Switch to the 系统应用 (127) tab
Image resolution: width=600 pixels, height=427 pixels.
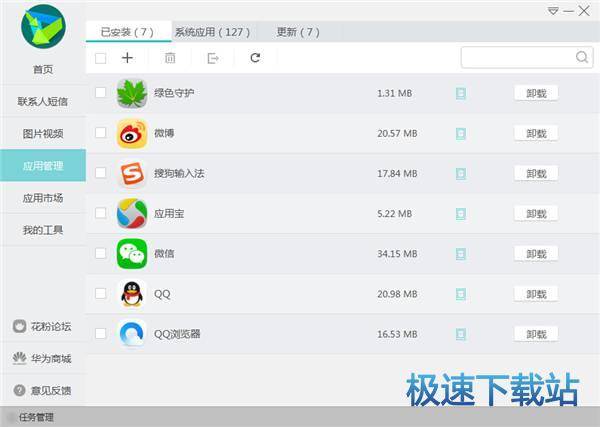point(213,32)
